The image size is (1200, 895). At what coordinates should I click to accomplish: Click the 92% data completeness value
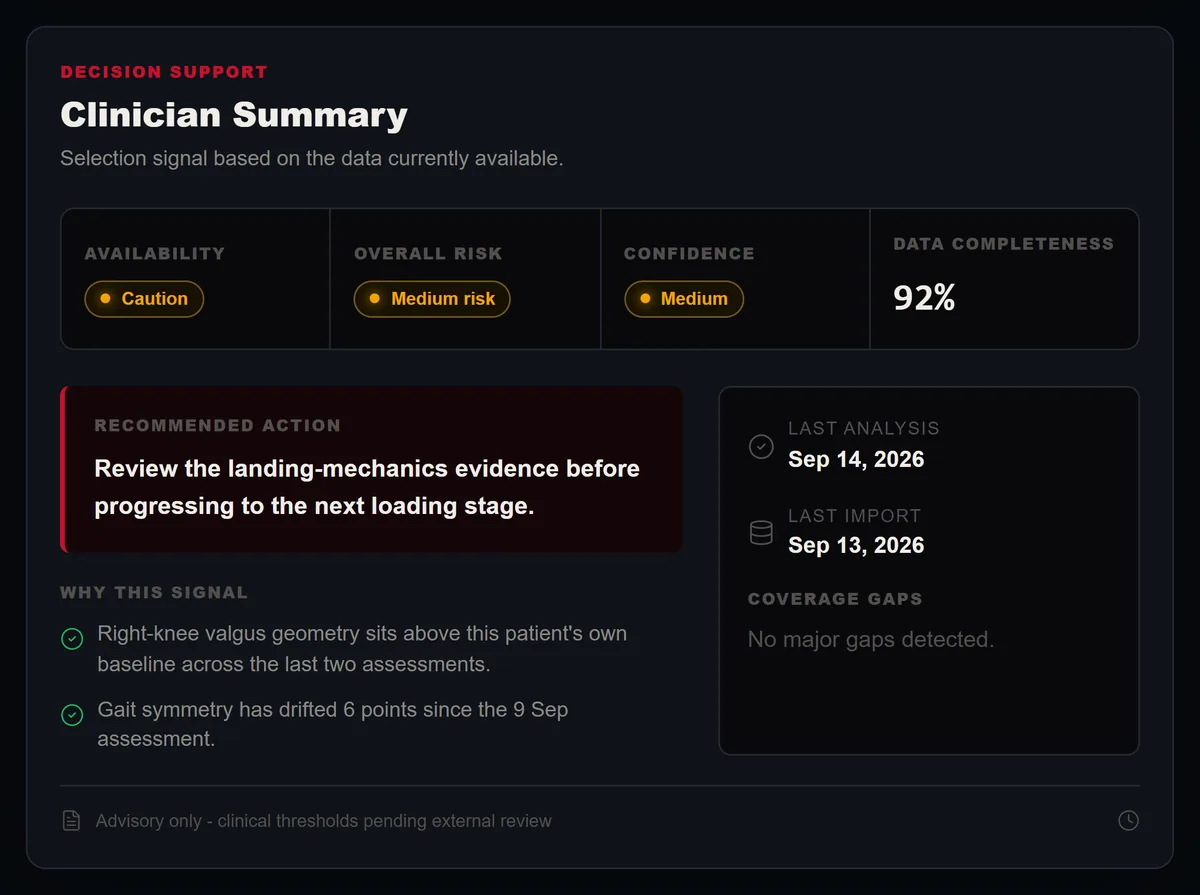tap(924, 297)
